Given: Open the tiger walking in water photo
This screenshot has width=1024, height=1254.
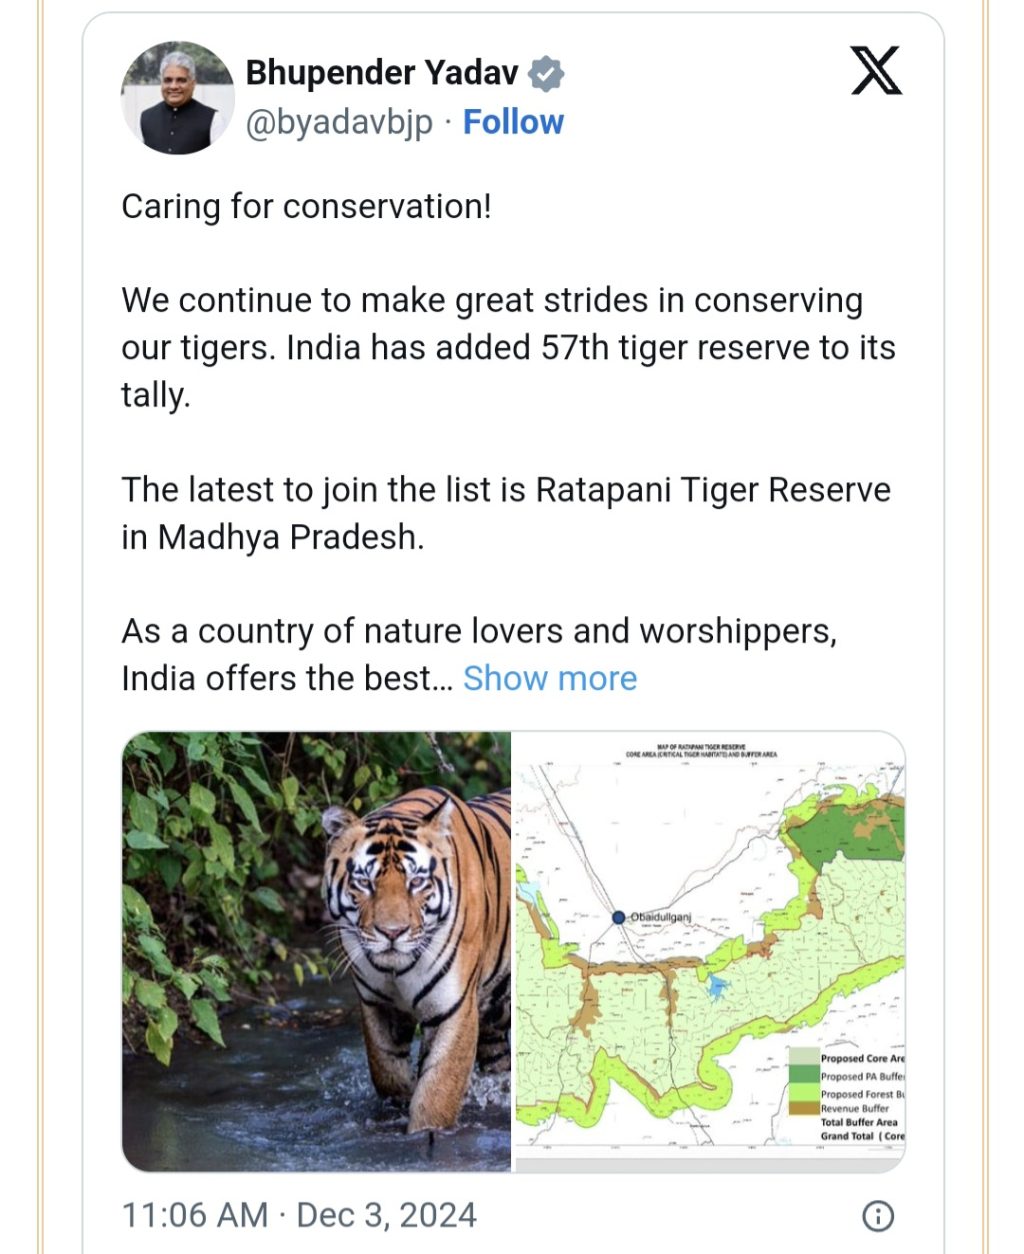Looking at the screenshot, I should (316, 951).
